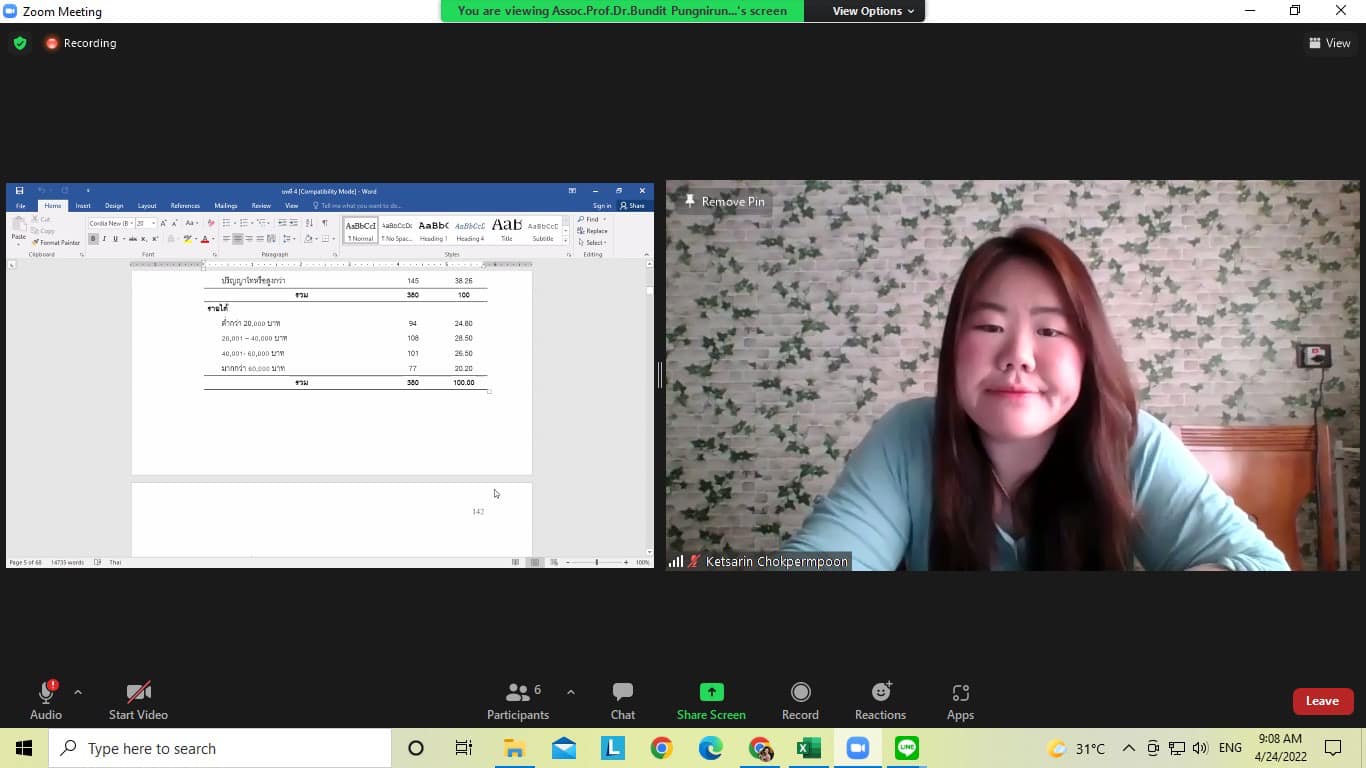The width and height of the screenshot is (1366, 768).
Task: Turn on camera with Start Video
Action: point(138,692)
